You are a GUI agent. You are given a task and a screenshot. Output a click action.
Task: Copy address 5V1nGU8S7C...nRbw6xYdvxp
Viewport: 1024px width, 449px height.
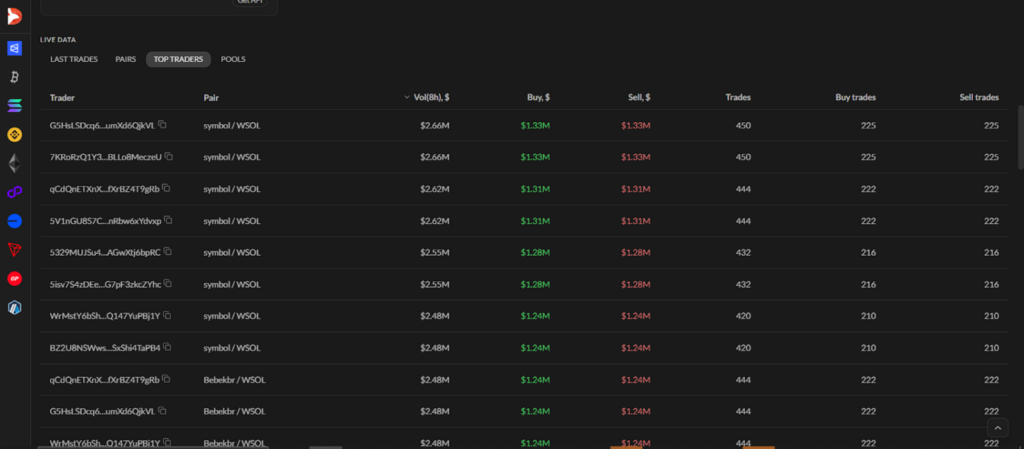click(168, 220)
